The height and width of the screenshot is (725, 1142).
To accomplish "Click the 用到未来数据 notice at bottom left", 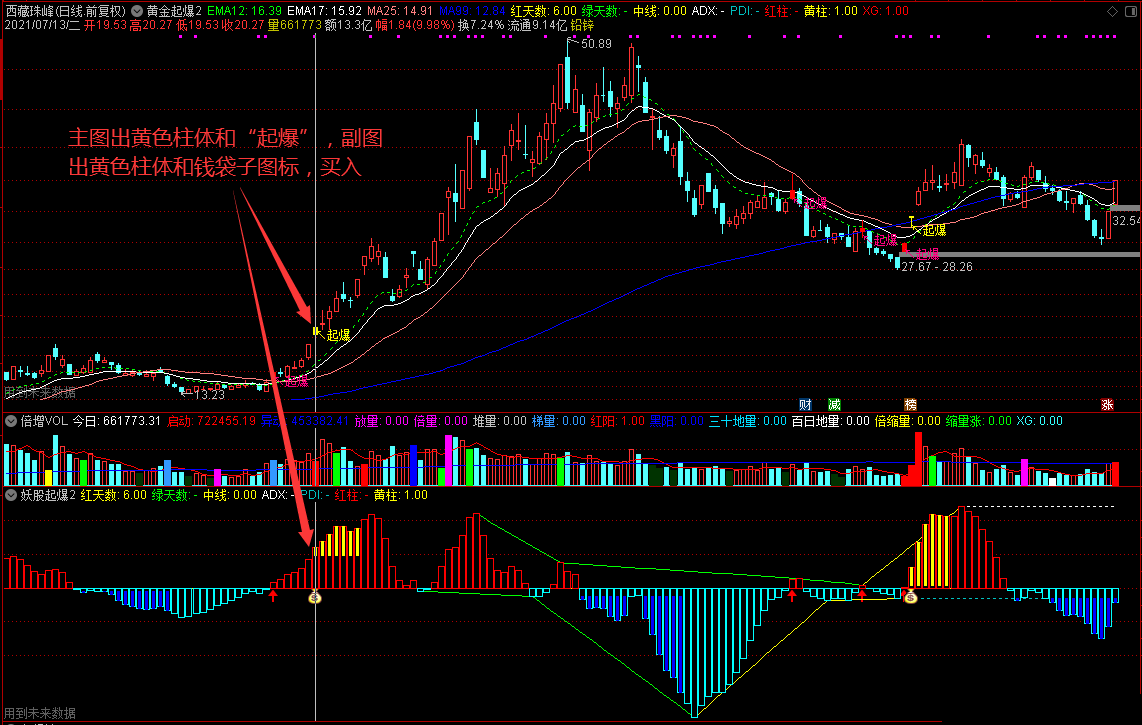I will click(x=40, y=713).
